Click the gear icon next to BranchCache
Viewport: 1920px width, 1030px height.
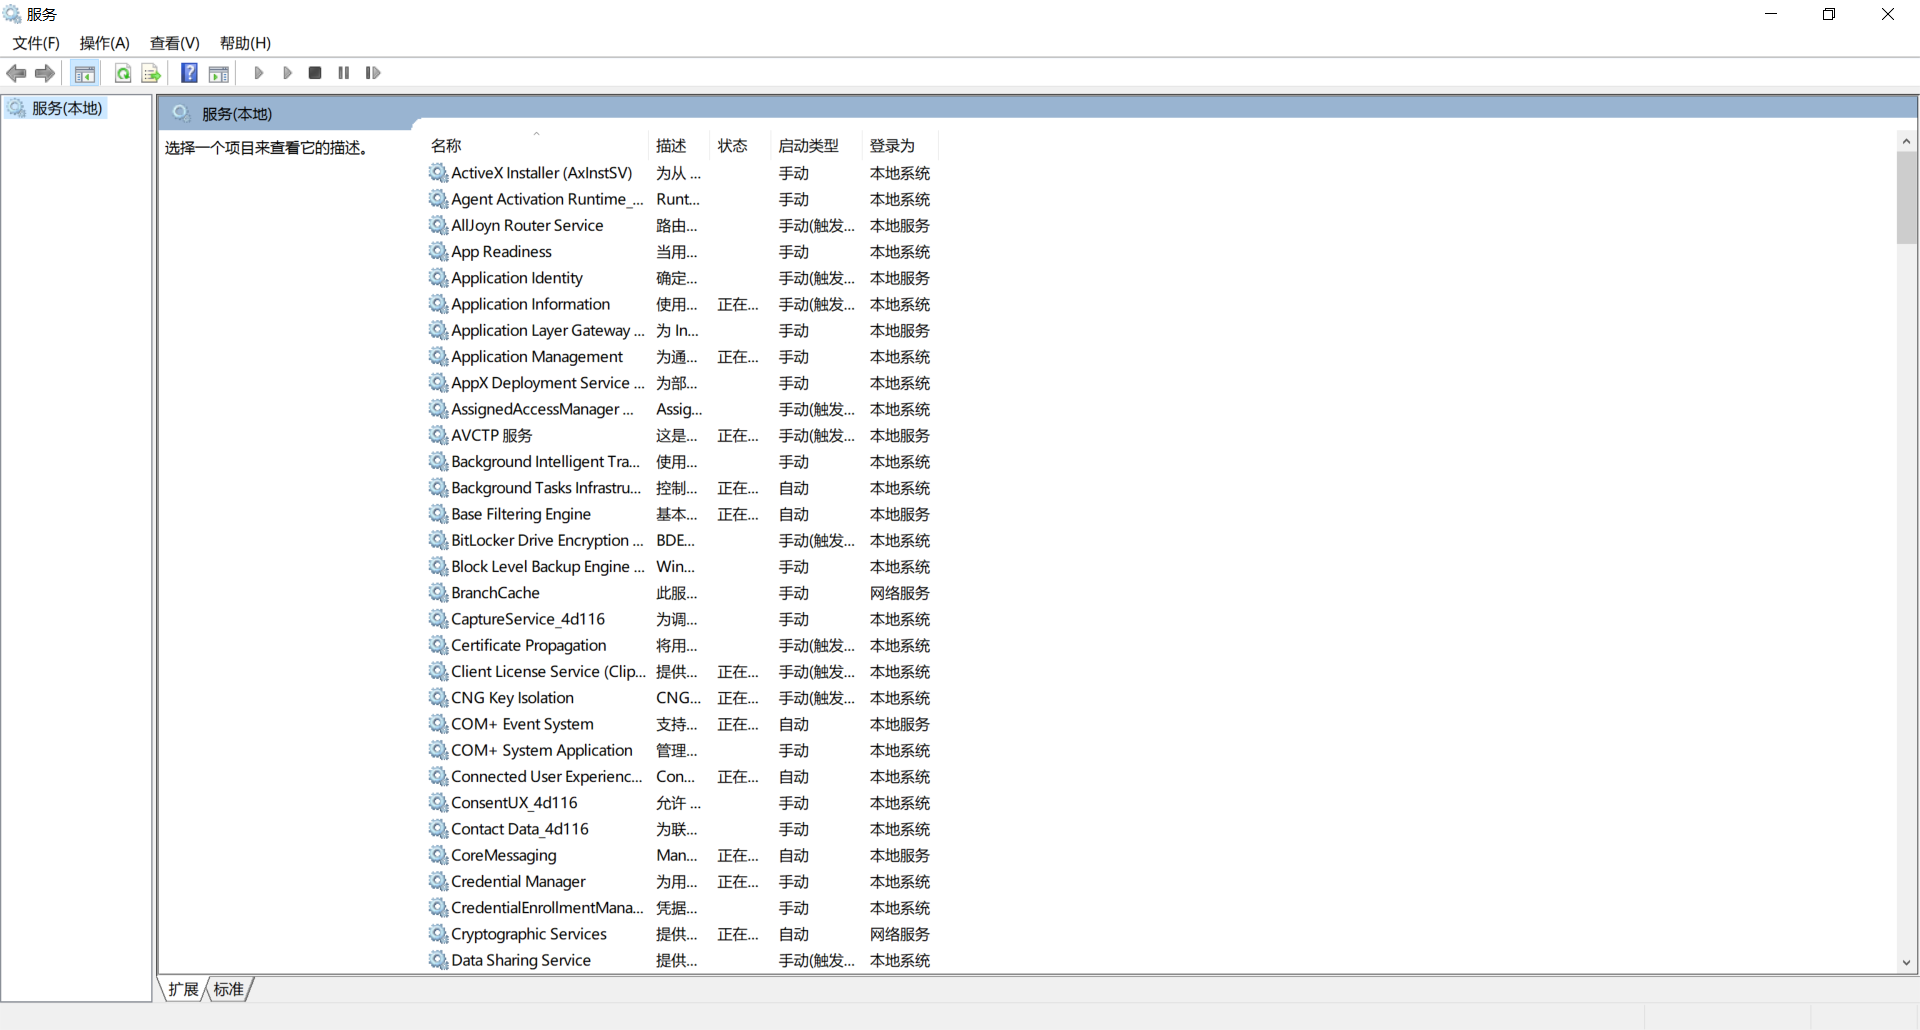tap(438, 593)
